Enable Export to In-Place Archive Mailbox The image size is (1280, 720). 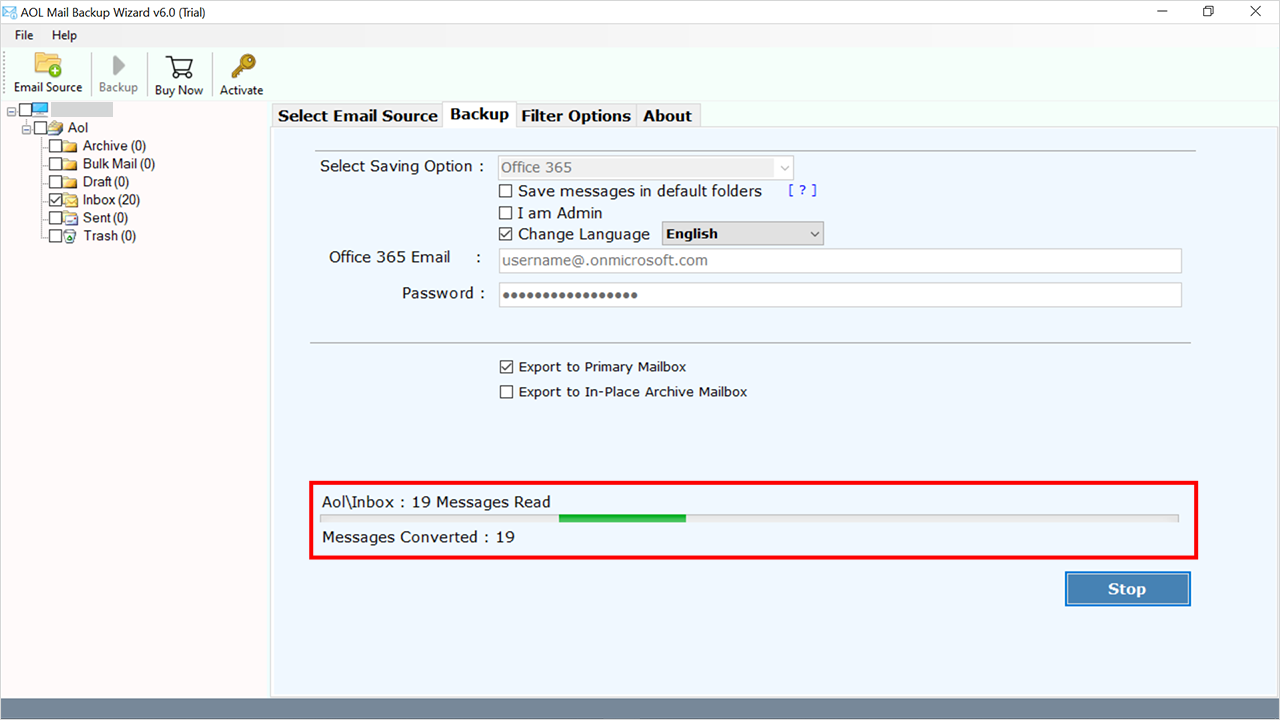click(x=506, y=392)
